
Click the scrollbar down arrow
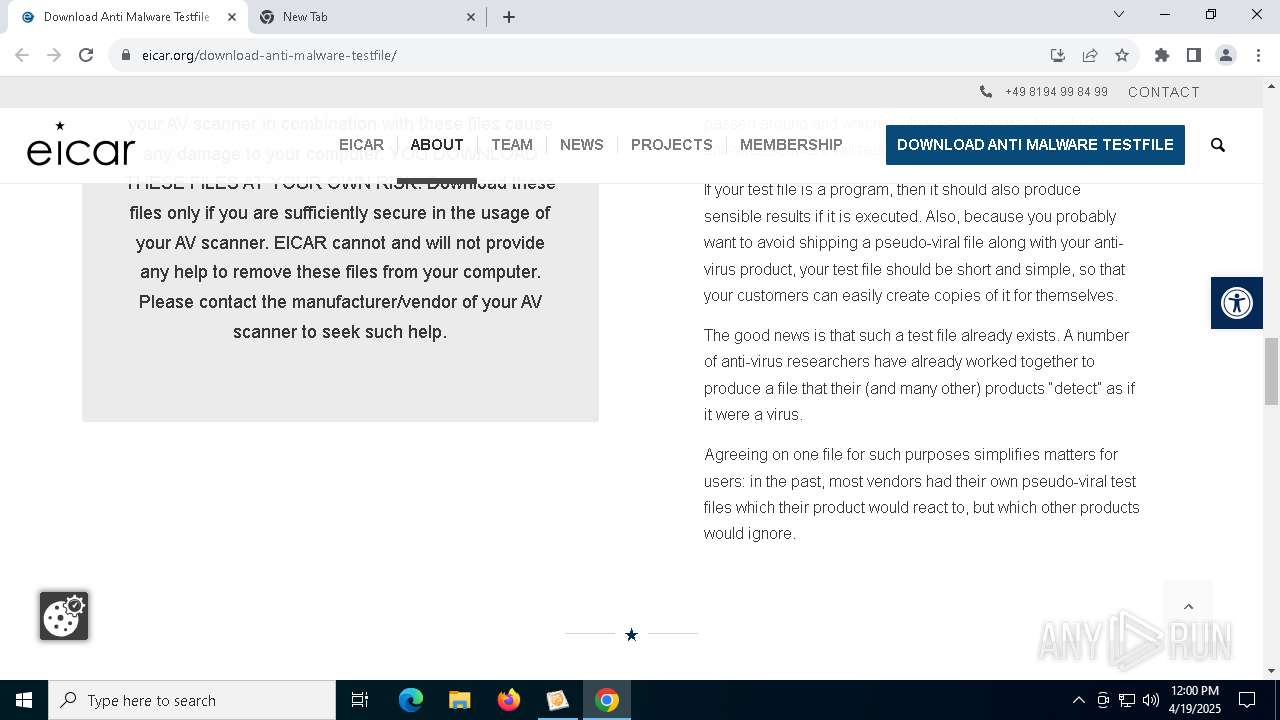[x=1271, y=671]
